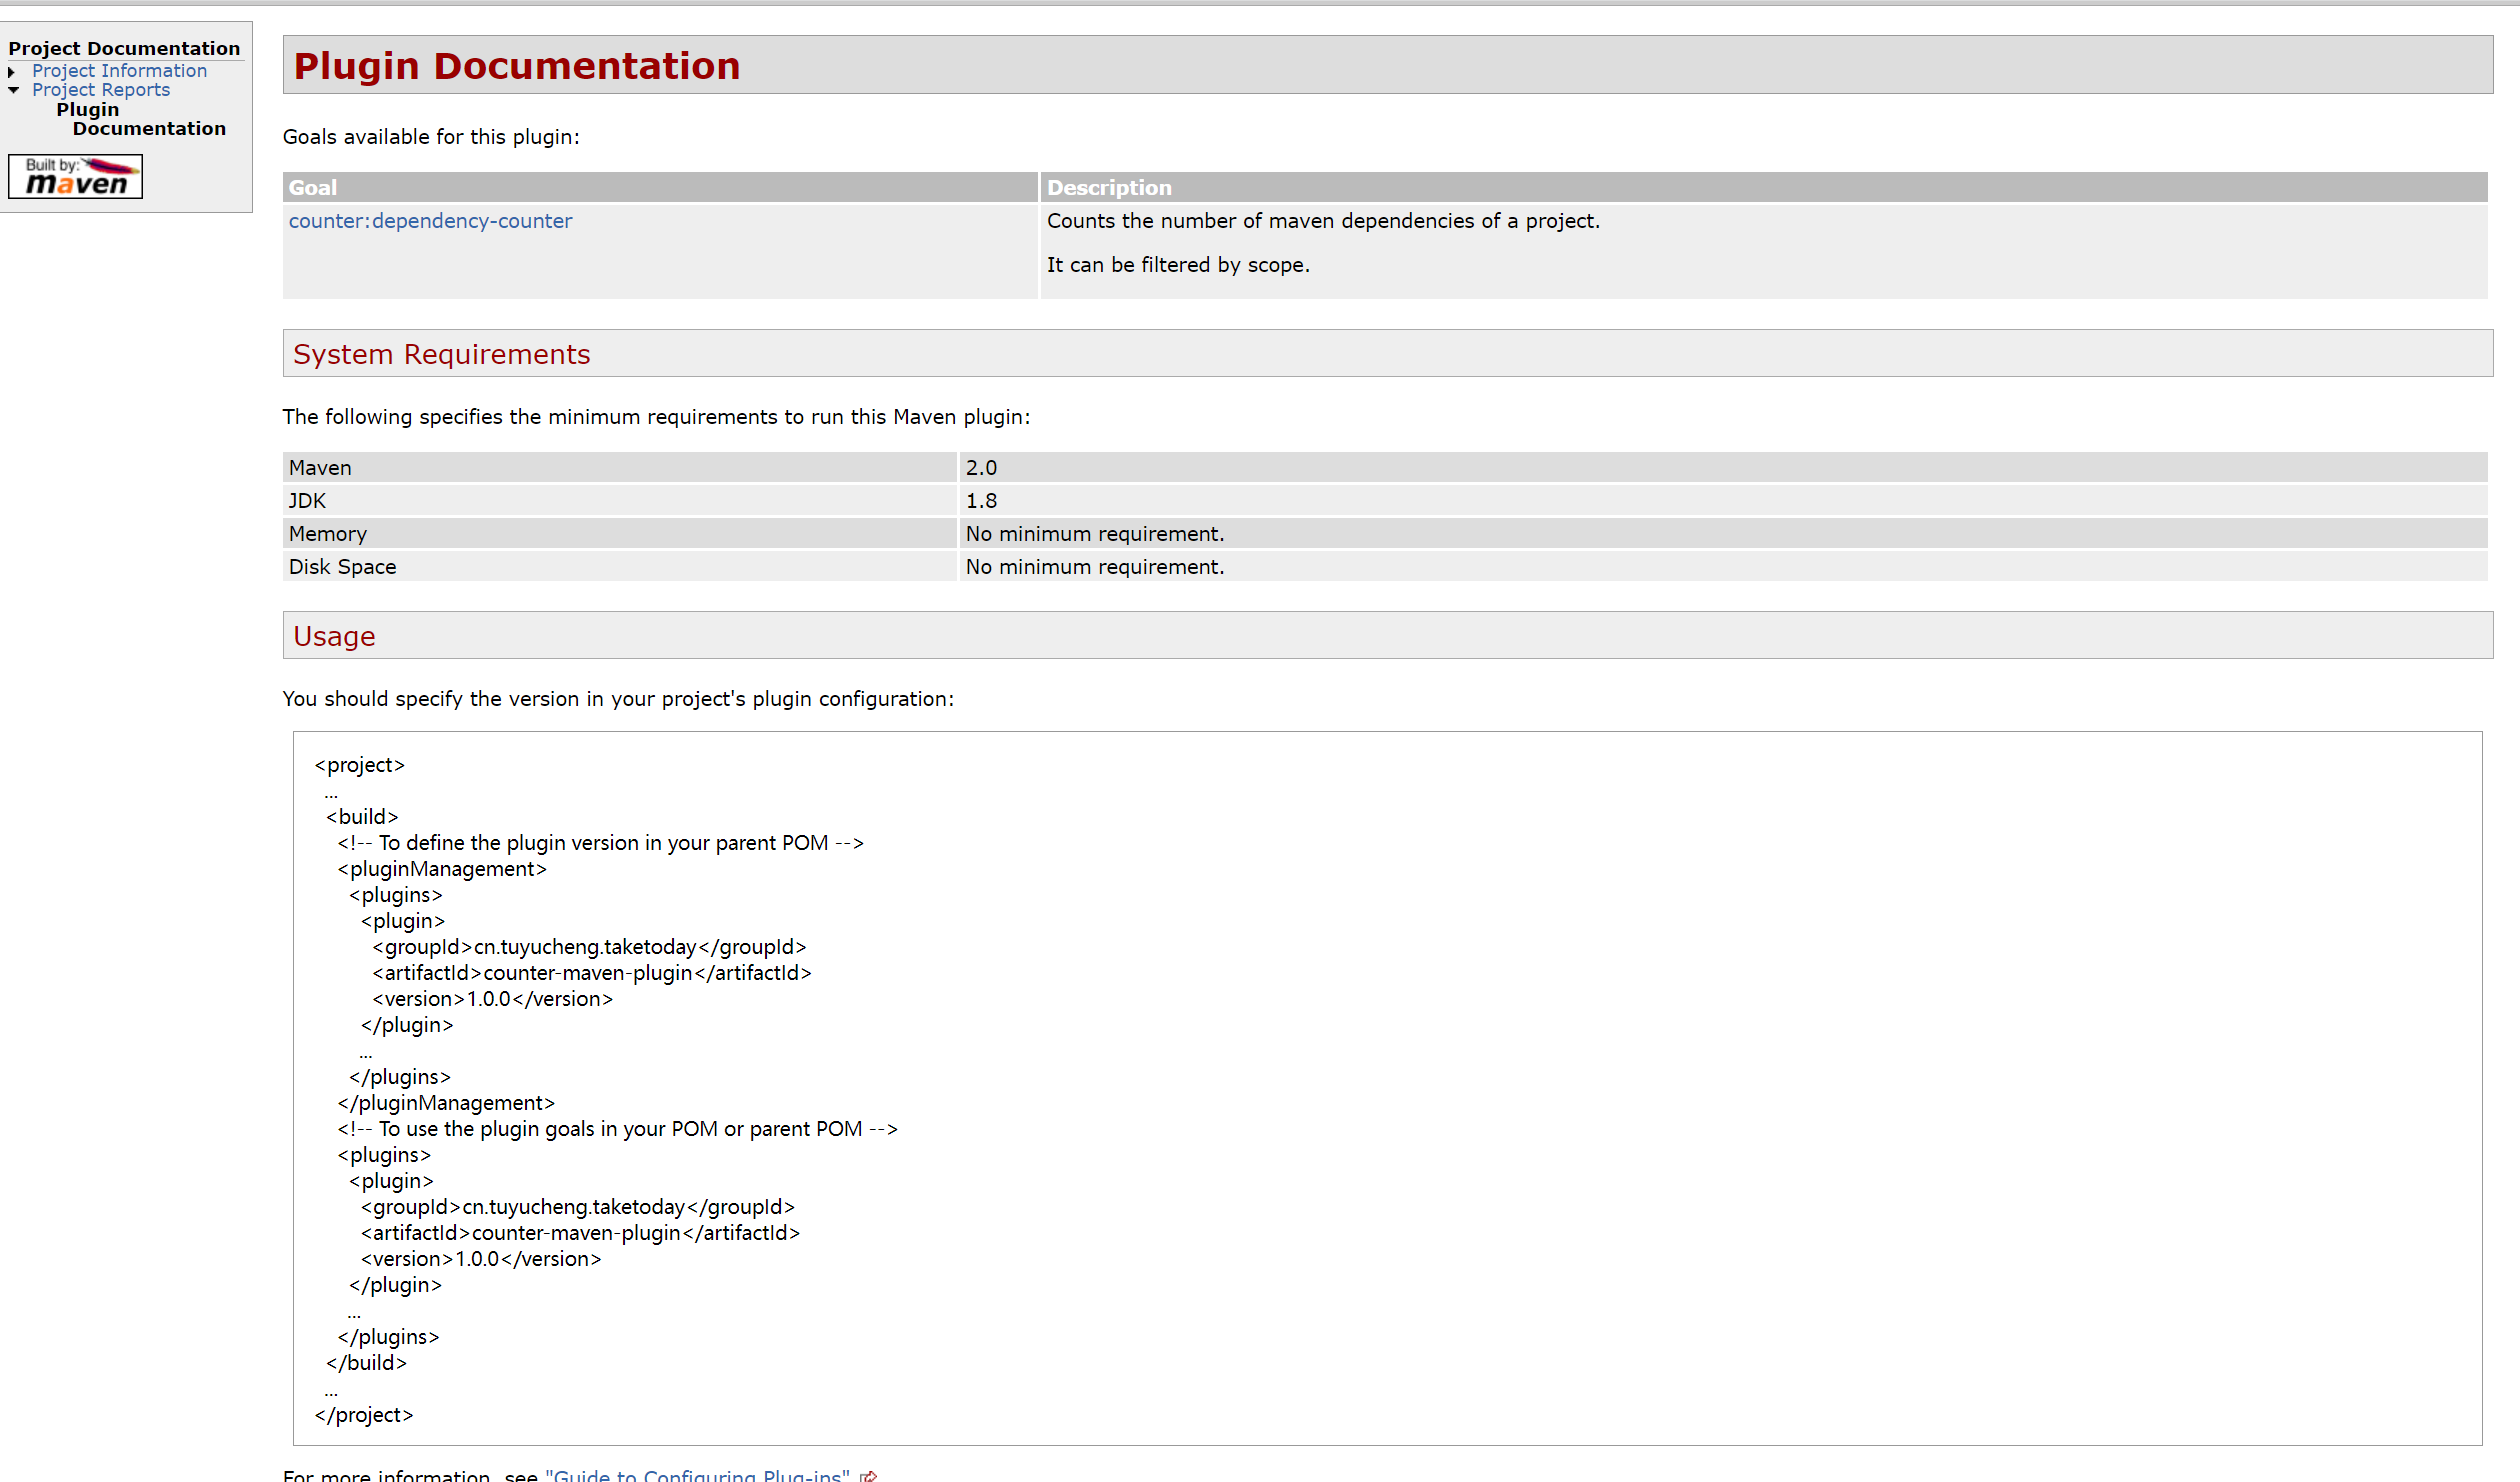Open Guide to Configuring Plug-ins link

tap(697, 1475)
